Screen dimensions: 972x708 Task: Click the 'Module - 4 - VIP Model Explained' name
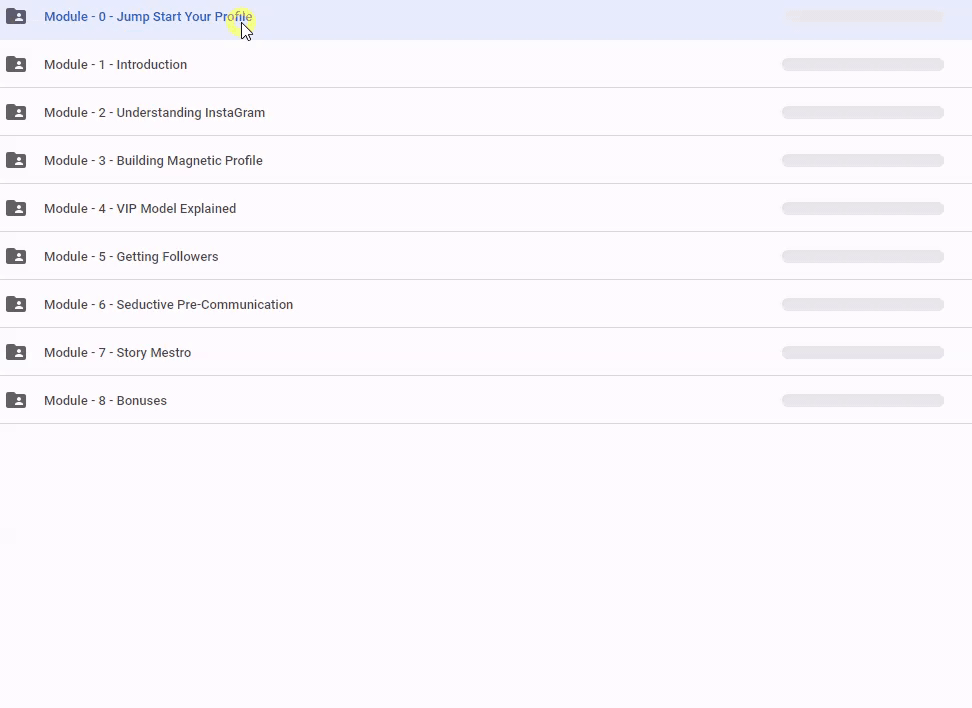pos(140,209)
